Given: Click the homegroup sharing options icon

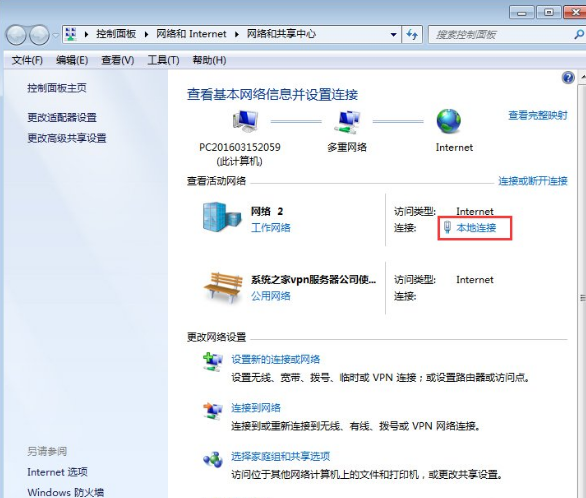Looking at the screenshot, I should coord(213,459).
